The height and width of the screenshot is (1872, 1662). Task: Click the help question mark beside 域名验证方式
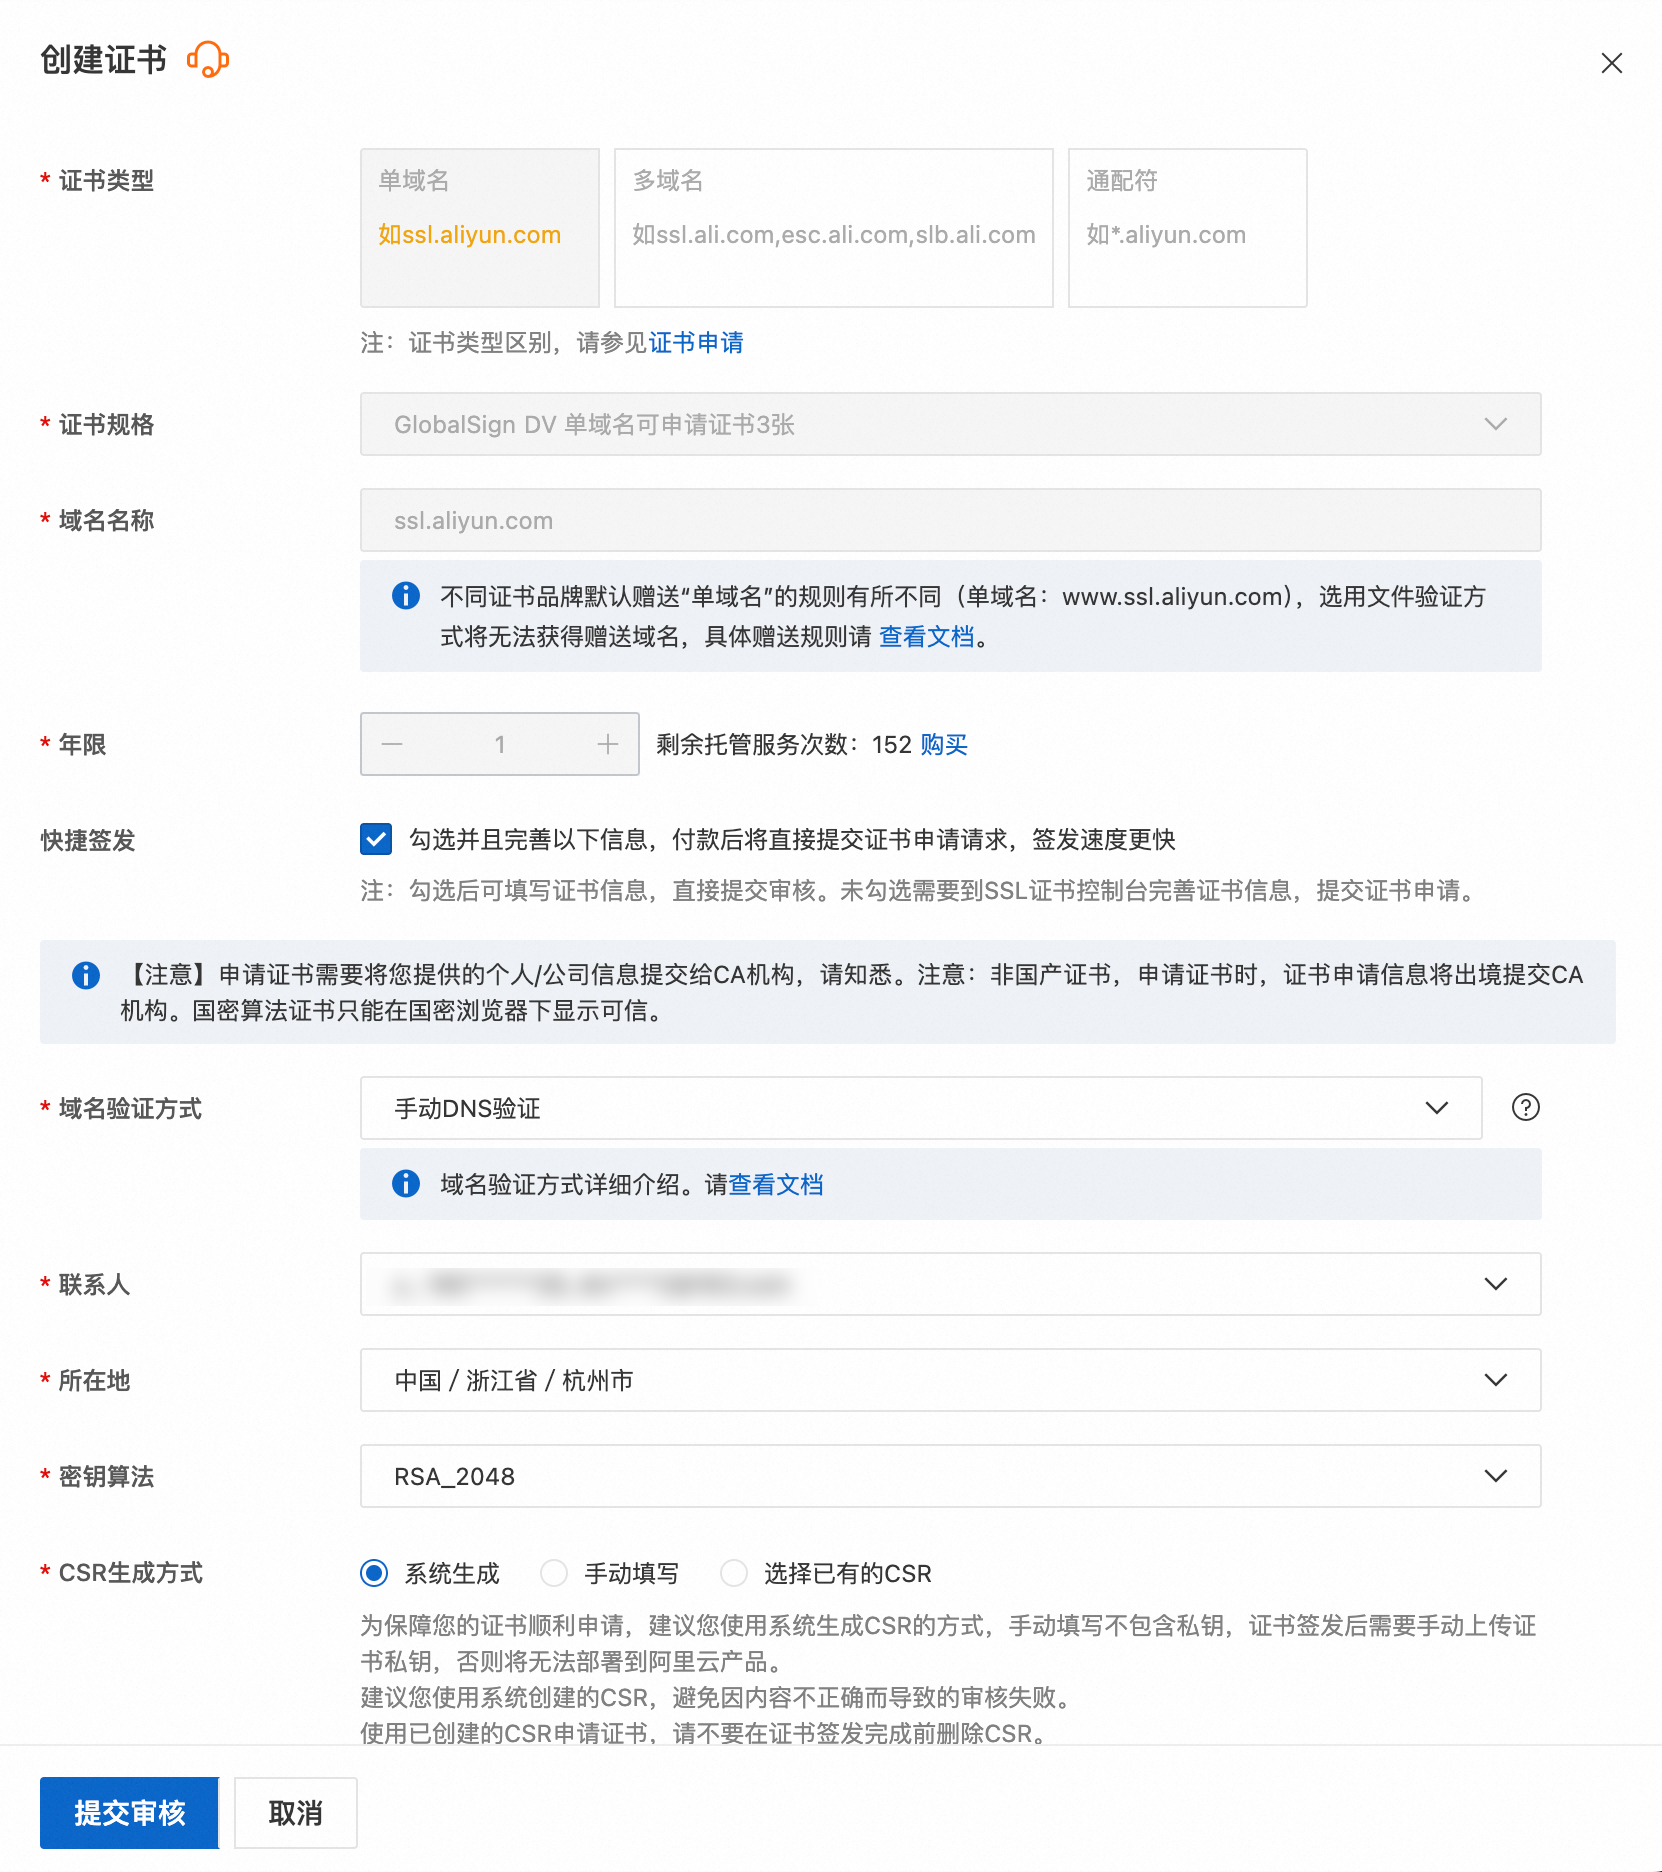(x=1526, y=1107)
